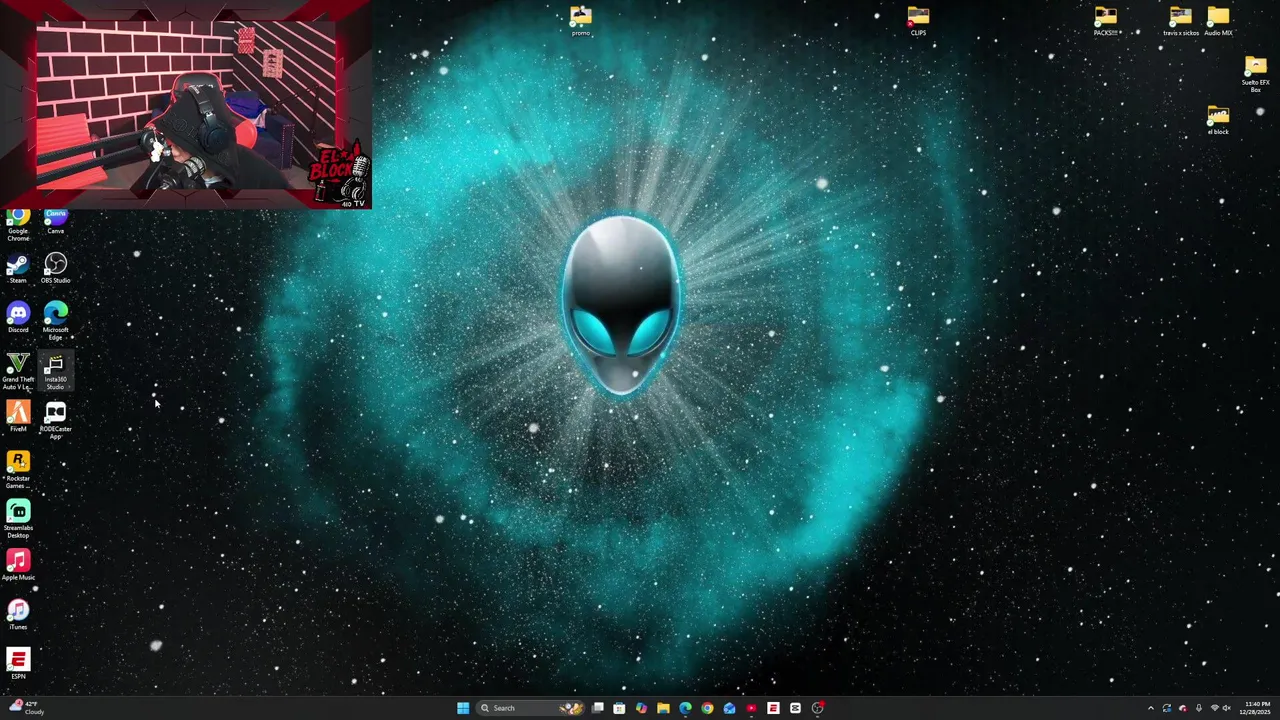Select the Steam desktop icon
Screen dimensions: 1280x720
click(x=18, y=268)
